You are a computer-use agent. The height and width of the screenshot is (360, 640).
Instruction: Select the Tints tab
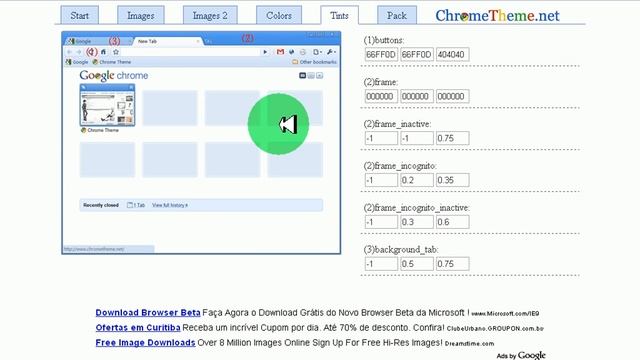[339, 16]
